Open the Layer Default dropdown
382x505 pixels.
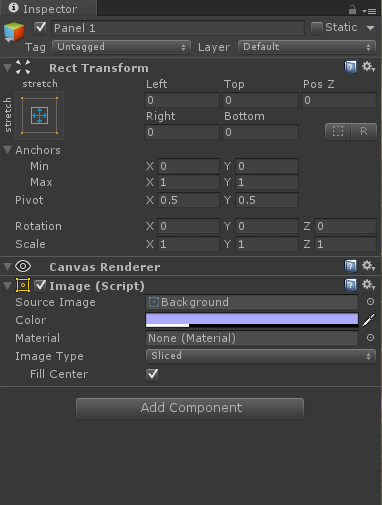pos(307,47)
